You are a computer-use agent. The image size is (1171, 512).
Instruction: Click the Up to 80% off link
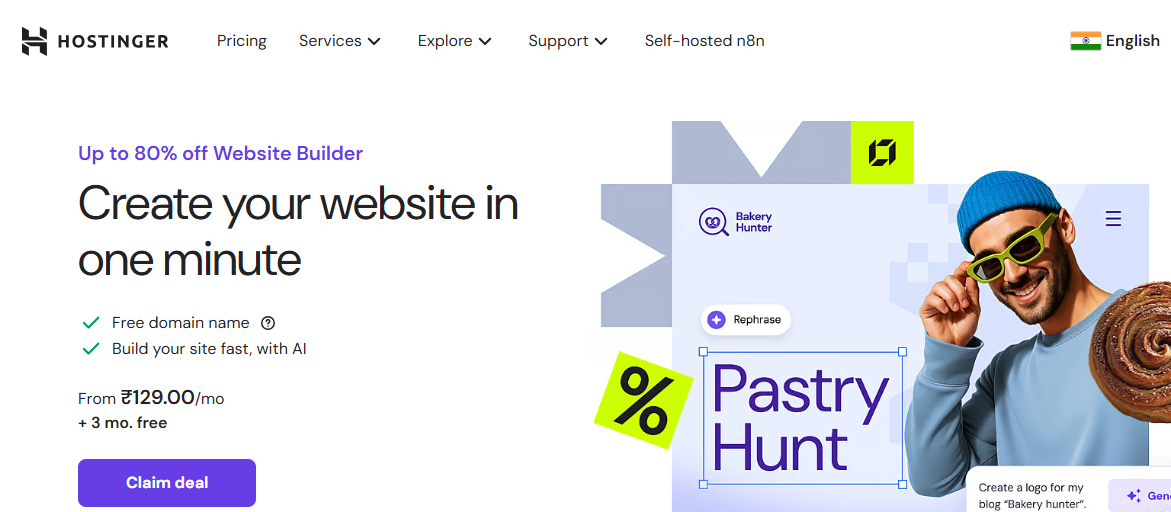(x=220, y=153)
